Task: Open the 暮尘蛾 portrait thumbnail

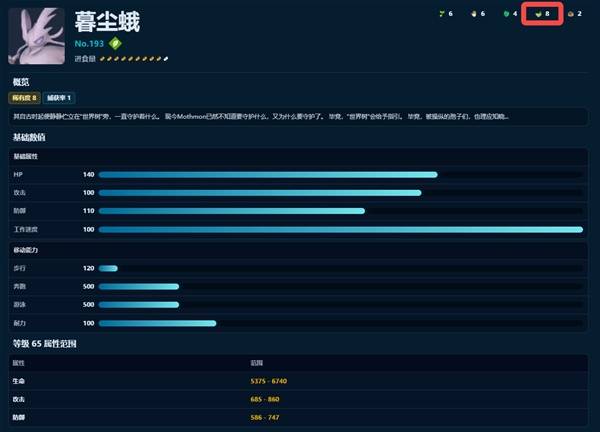Action: click(36, 36)
